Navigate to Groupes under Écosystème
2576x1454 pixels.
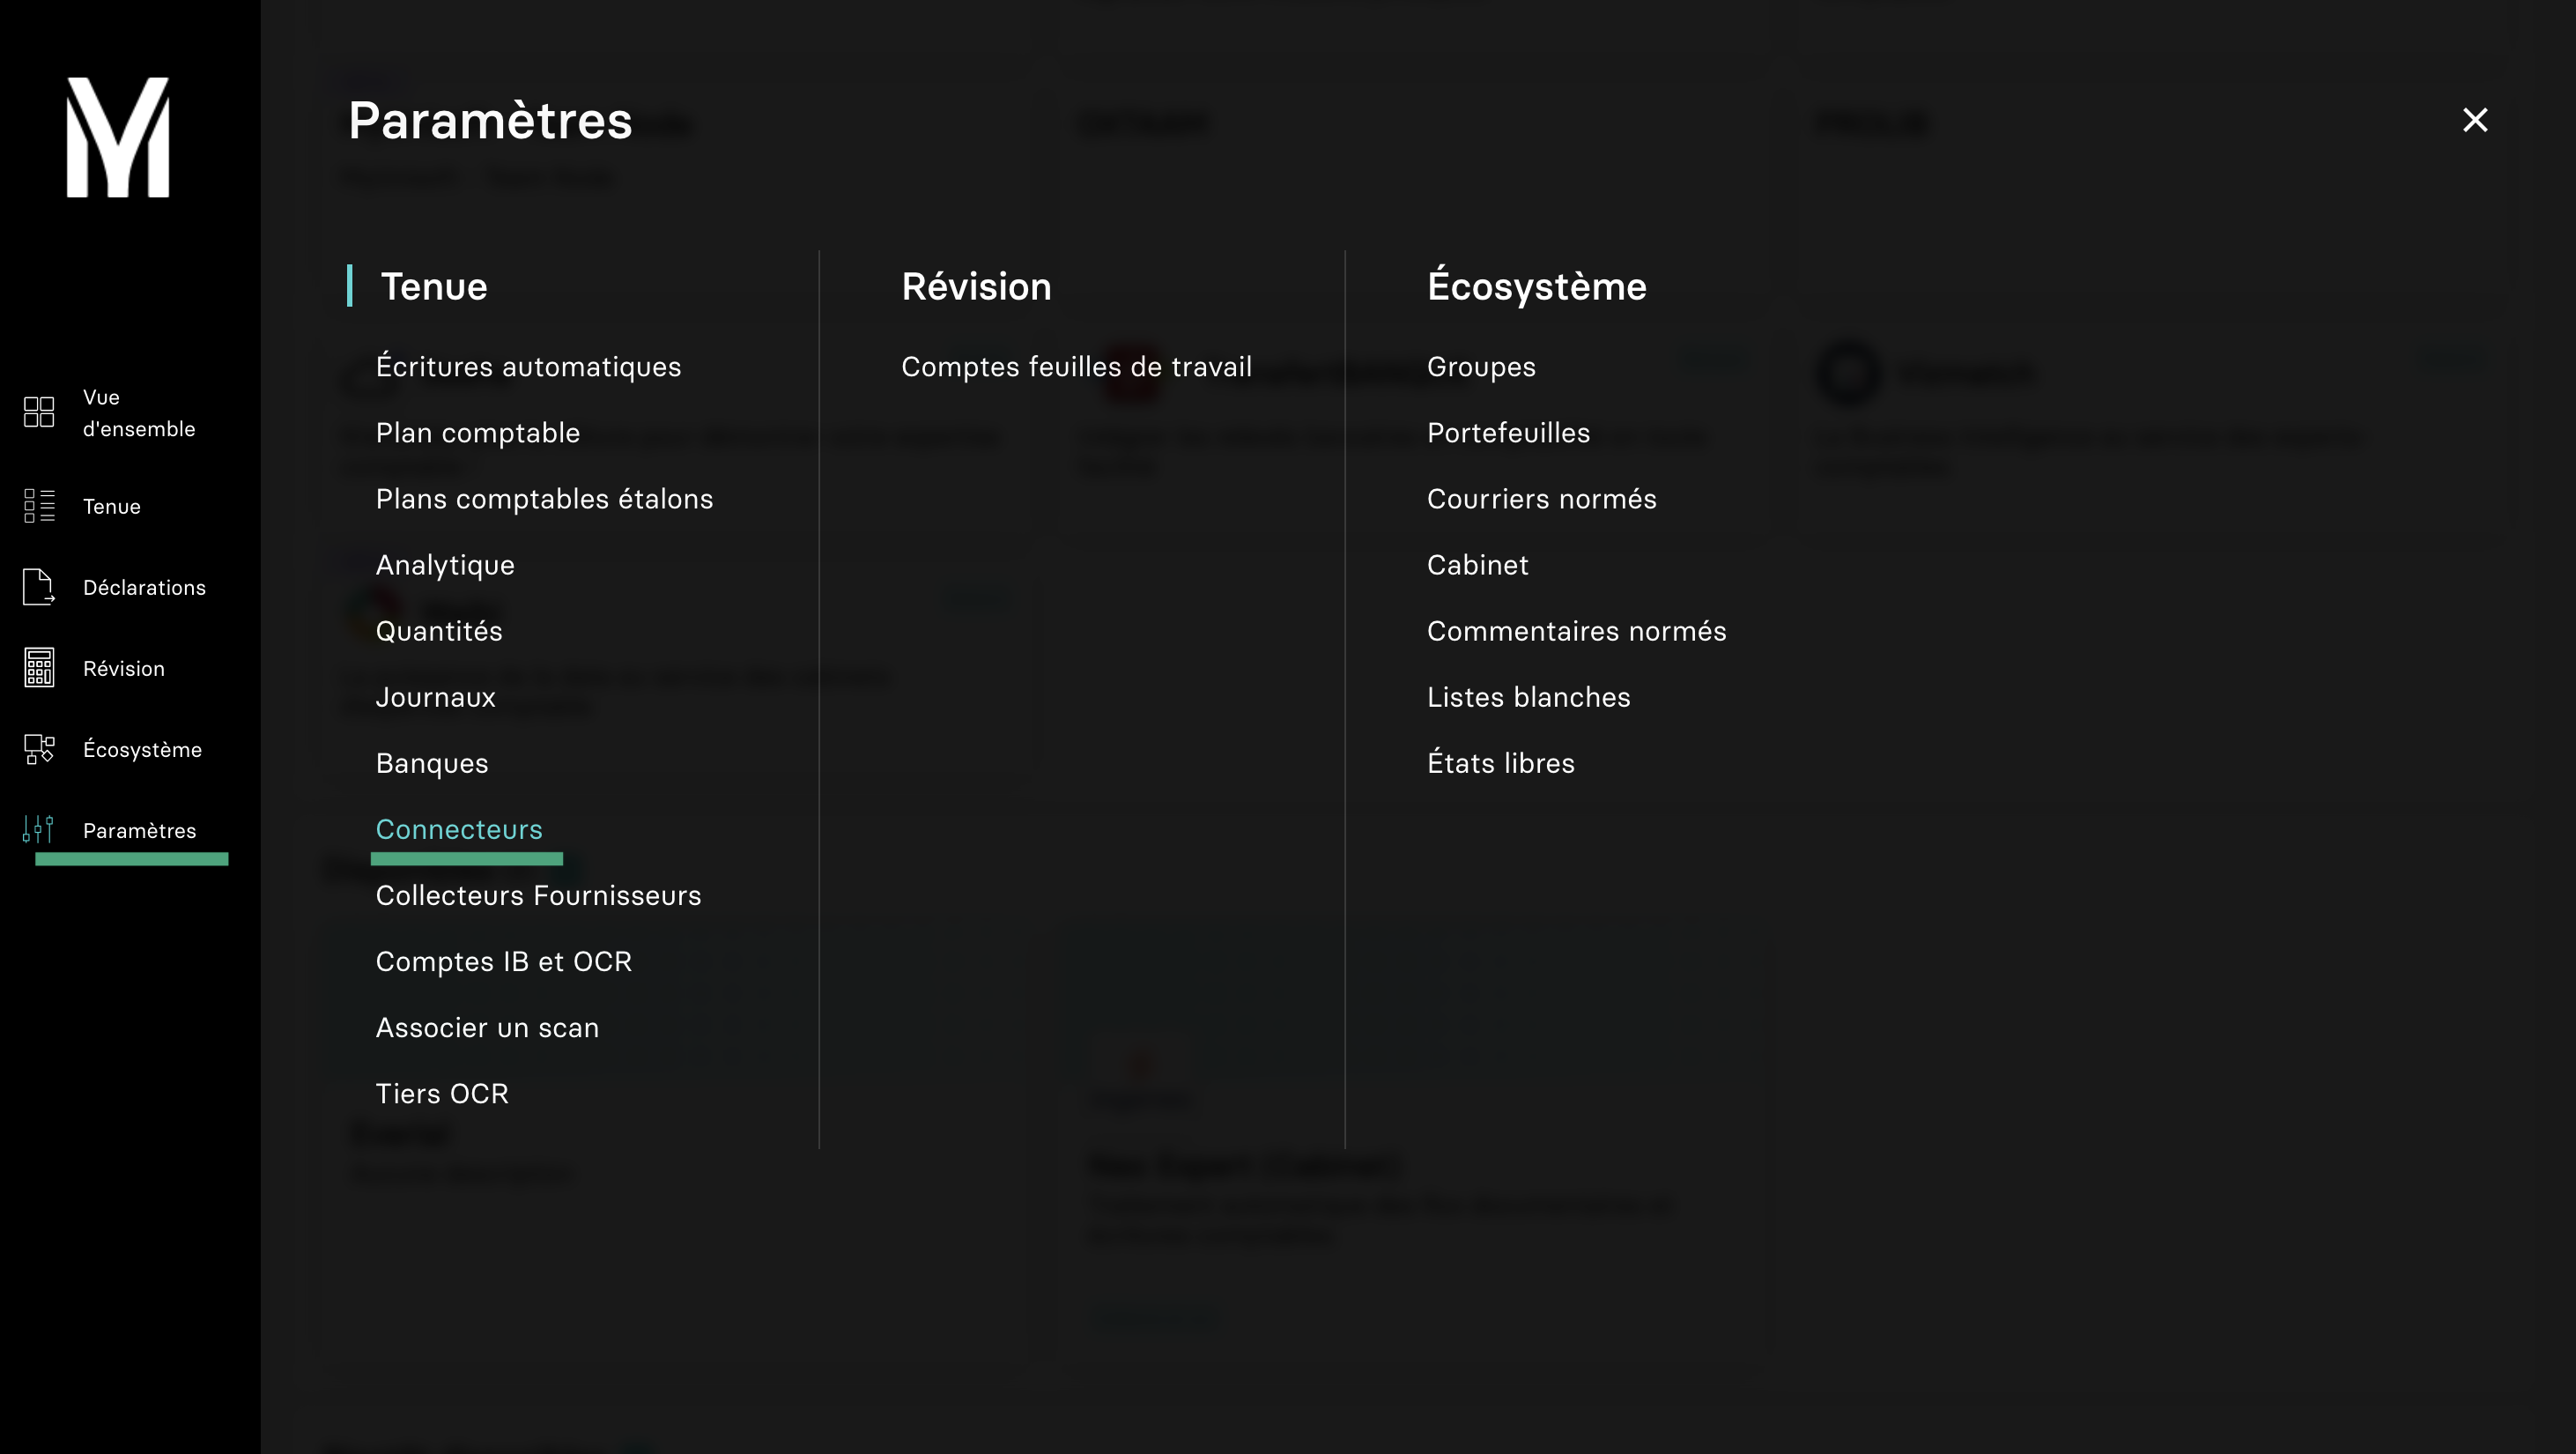(1481, 367)
